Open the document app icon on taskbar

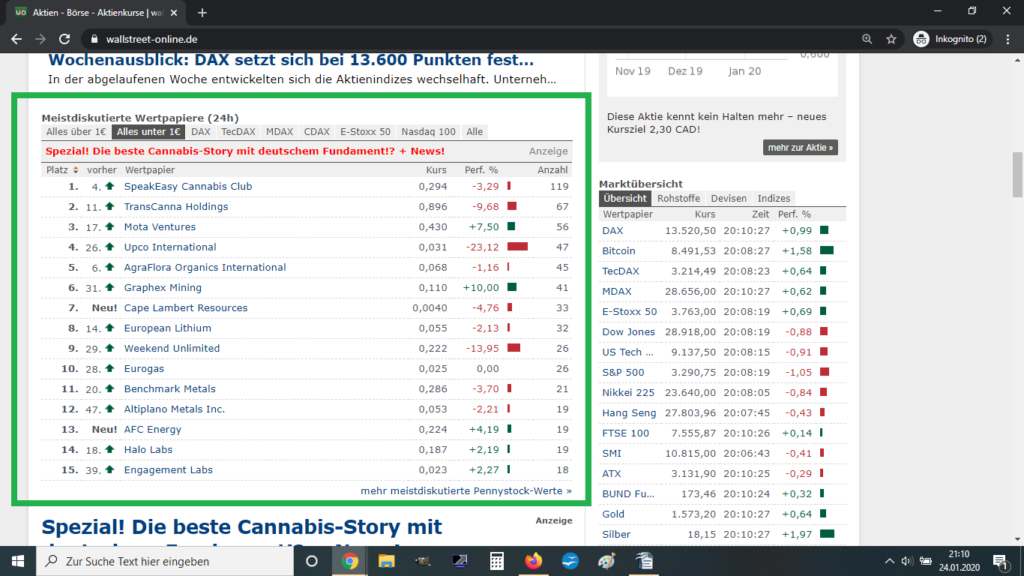point(644,561)
